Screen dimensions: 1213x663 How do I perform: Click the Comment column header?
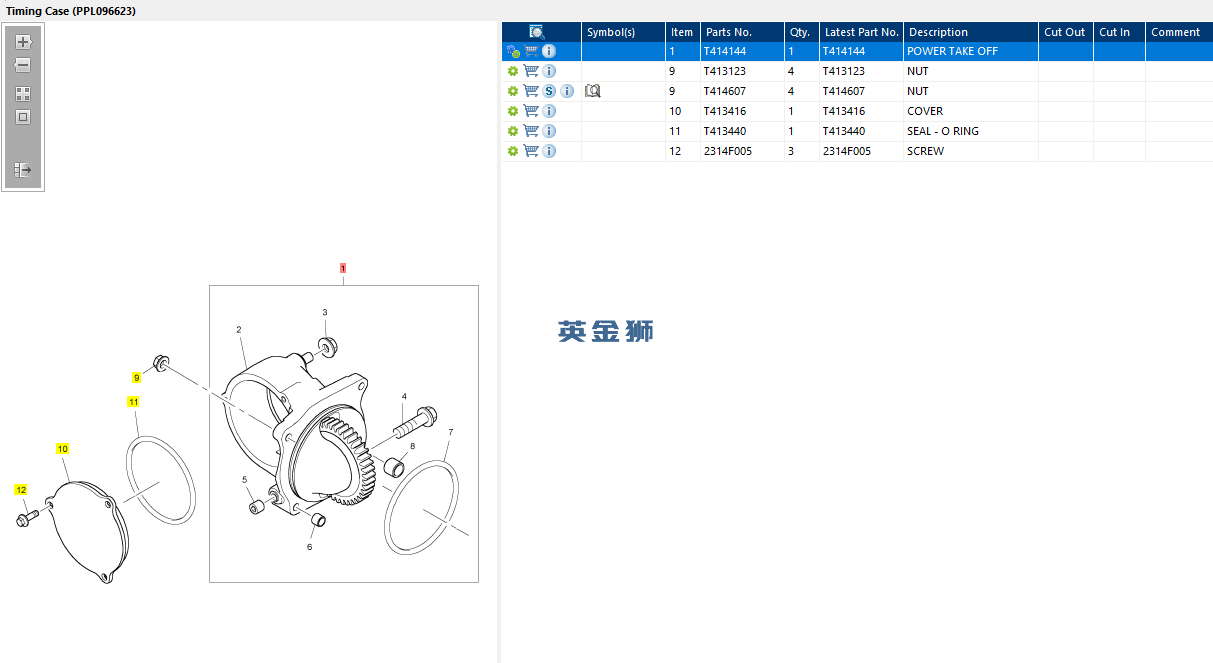(x=1179, y=32)
